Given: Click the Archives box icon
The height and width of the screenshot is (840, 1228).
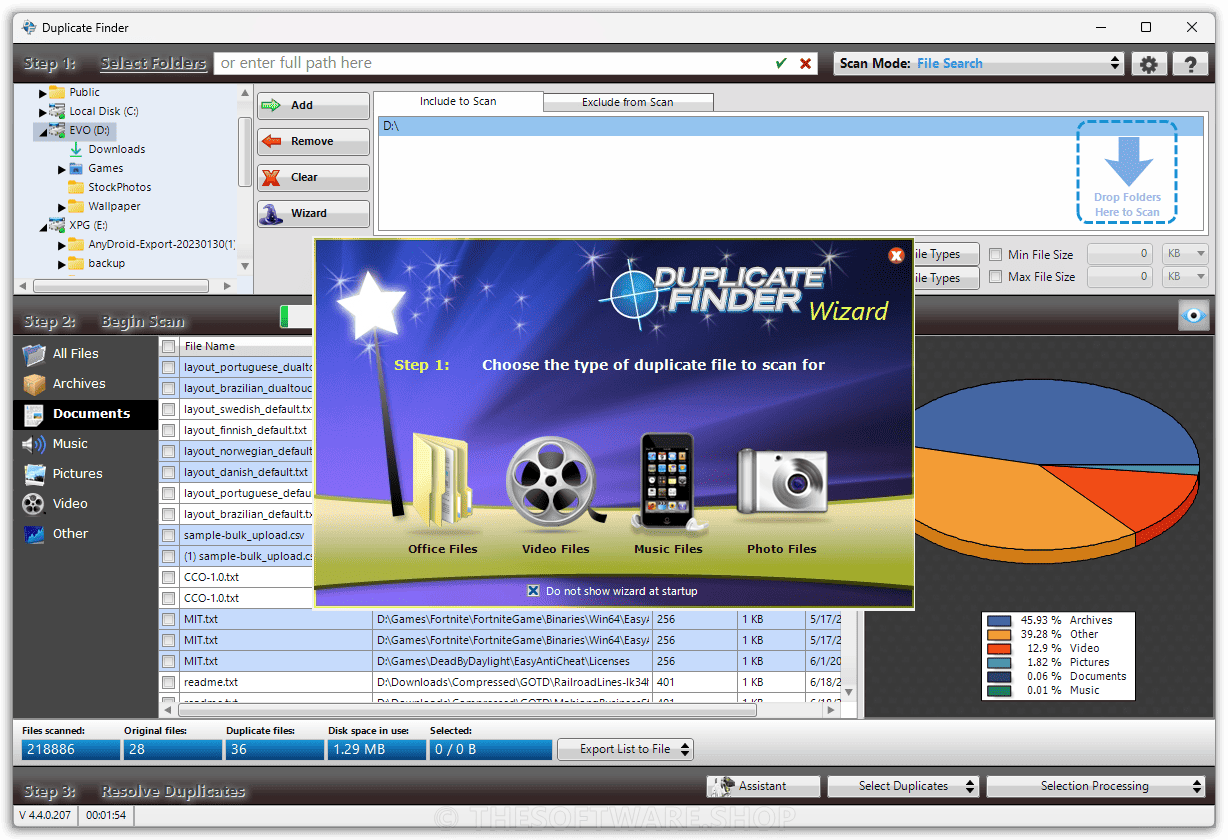Looking at the screenshot, I should [x=35, y=384].
